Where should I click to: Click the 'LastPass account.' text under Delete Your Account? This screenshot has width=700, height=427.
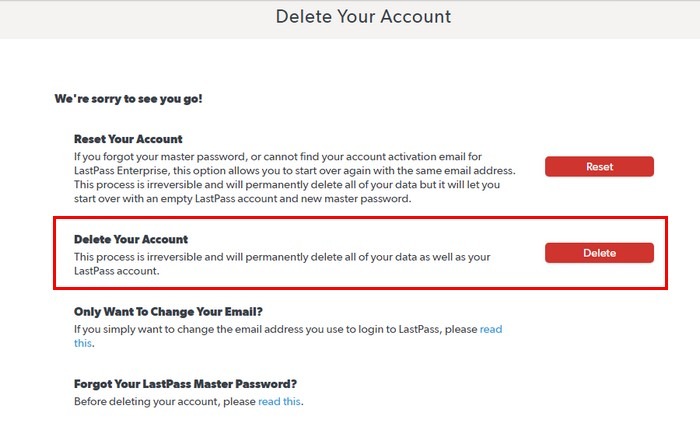pyautogui.click(x=116, y=271)
